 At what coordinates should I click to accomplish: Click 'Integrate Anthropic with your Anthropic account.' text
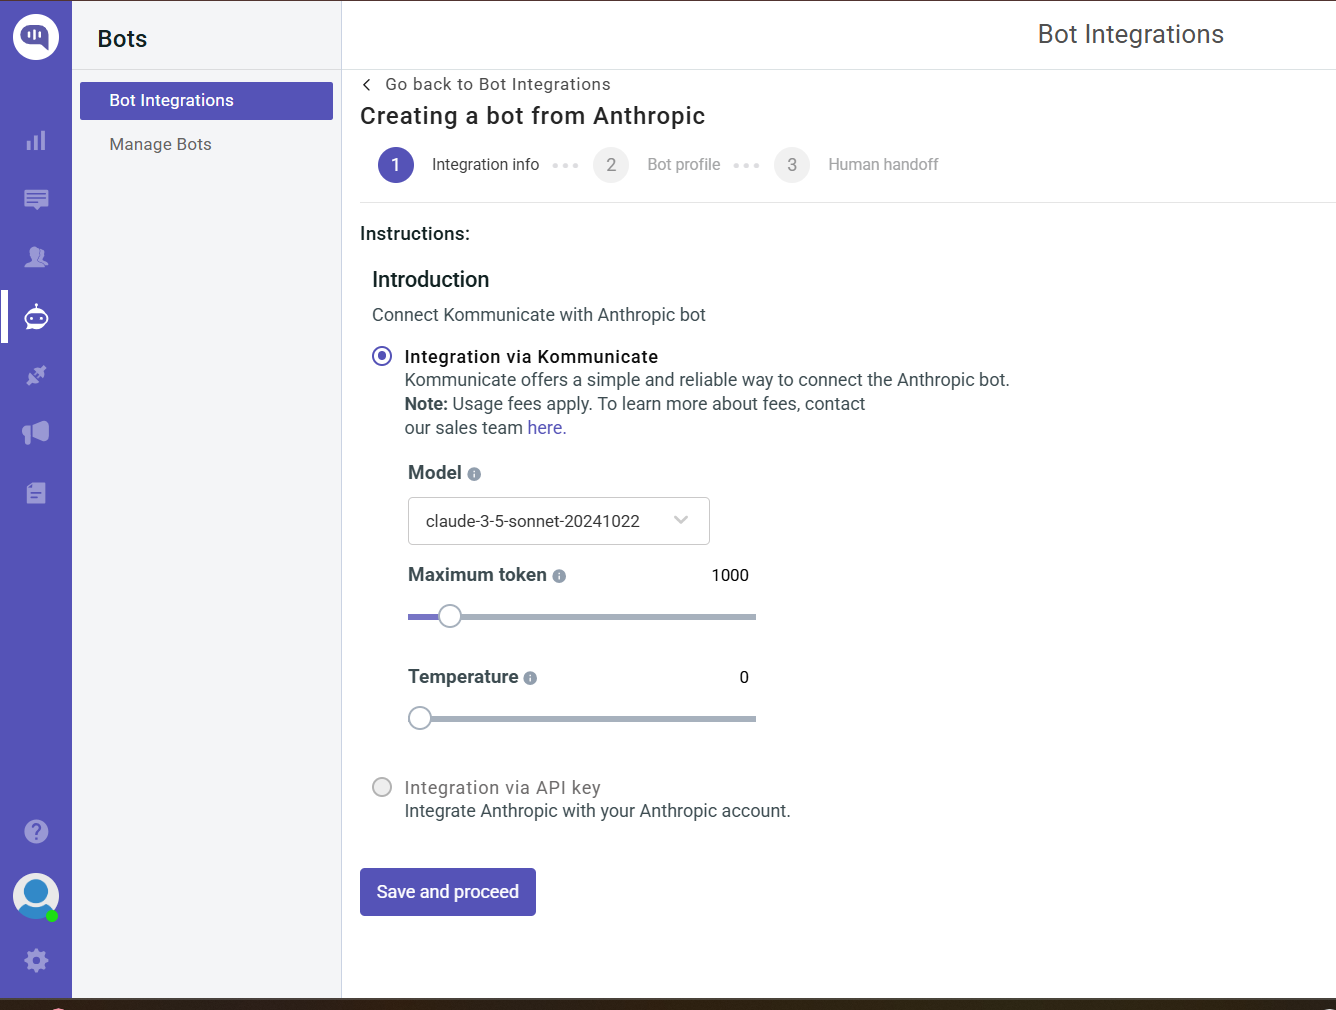click(597, 811)
